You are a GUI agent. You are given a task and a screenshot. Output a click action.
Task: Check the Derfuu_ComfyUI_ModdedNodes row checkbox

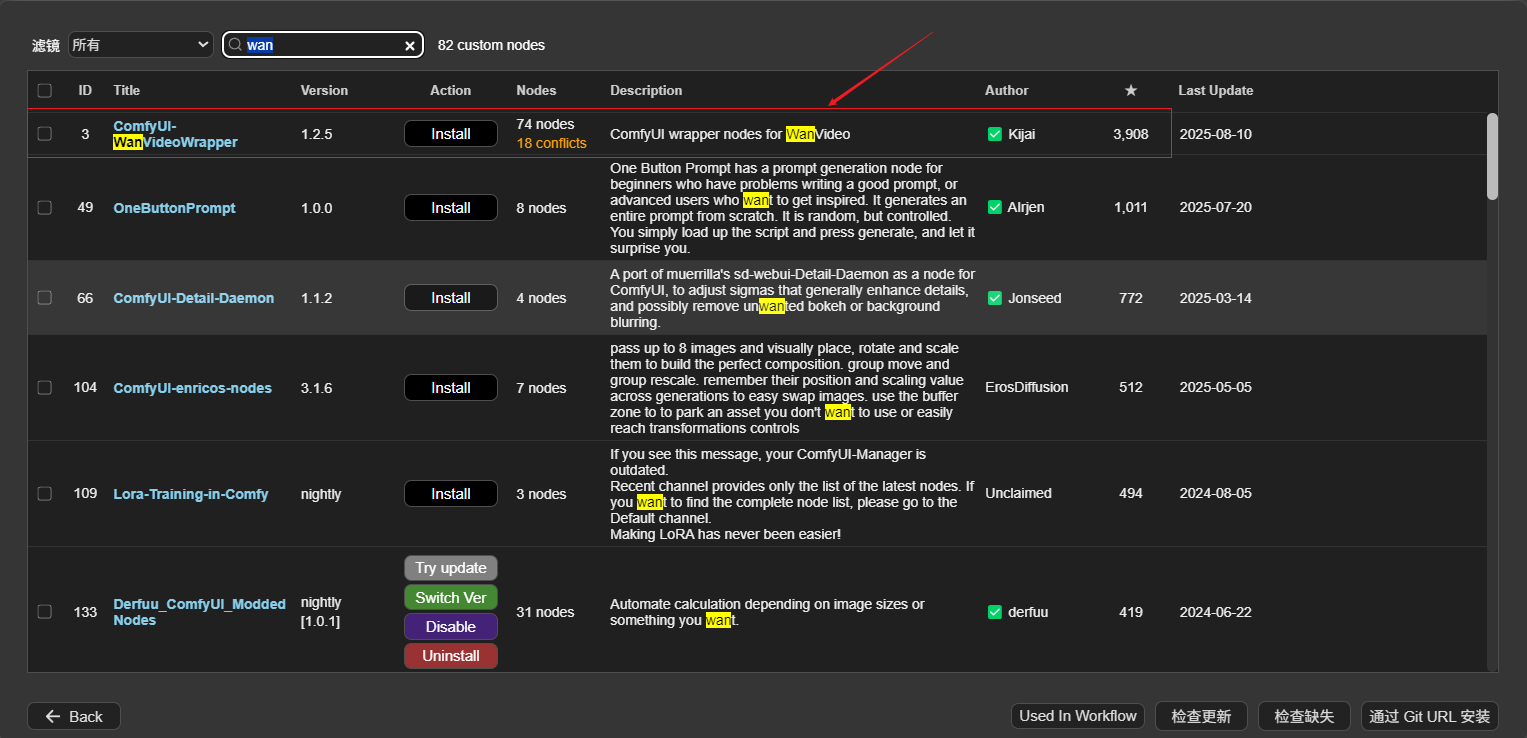44,612
